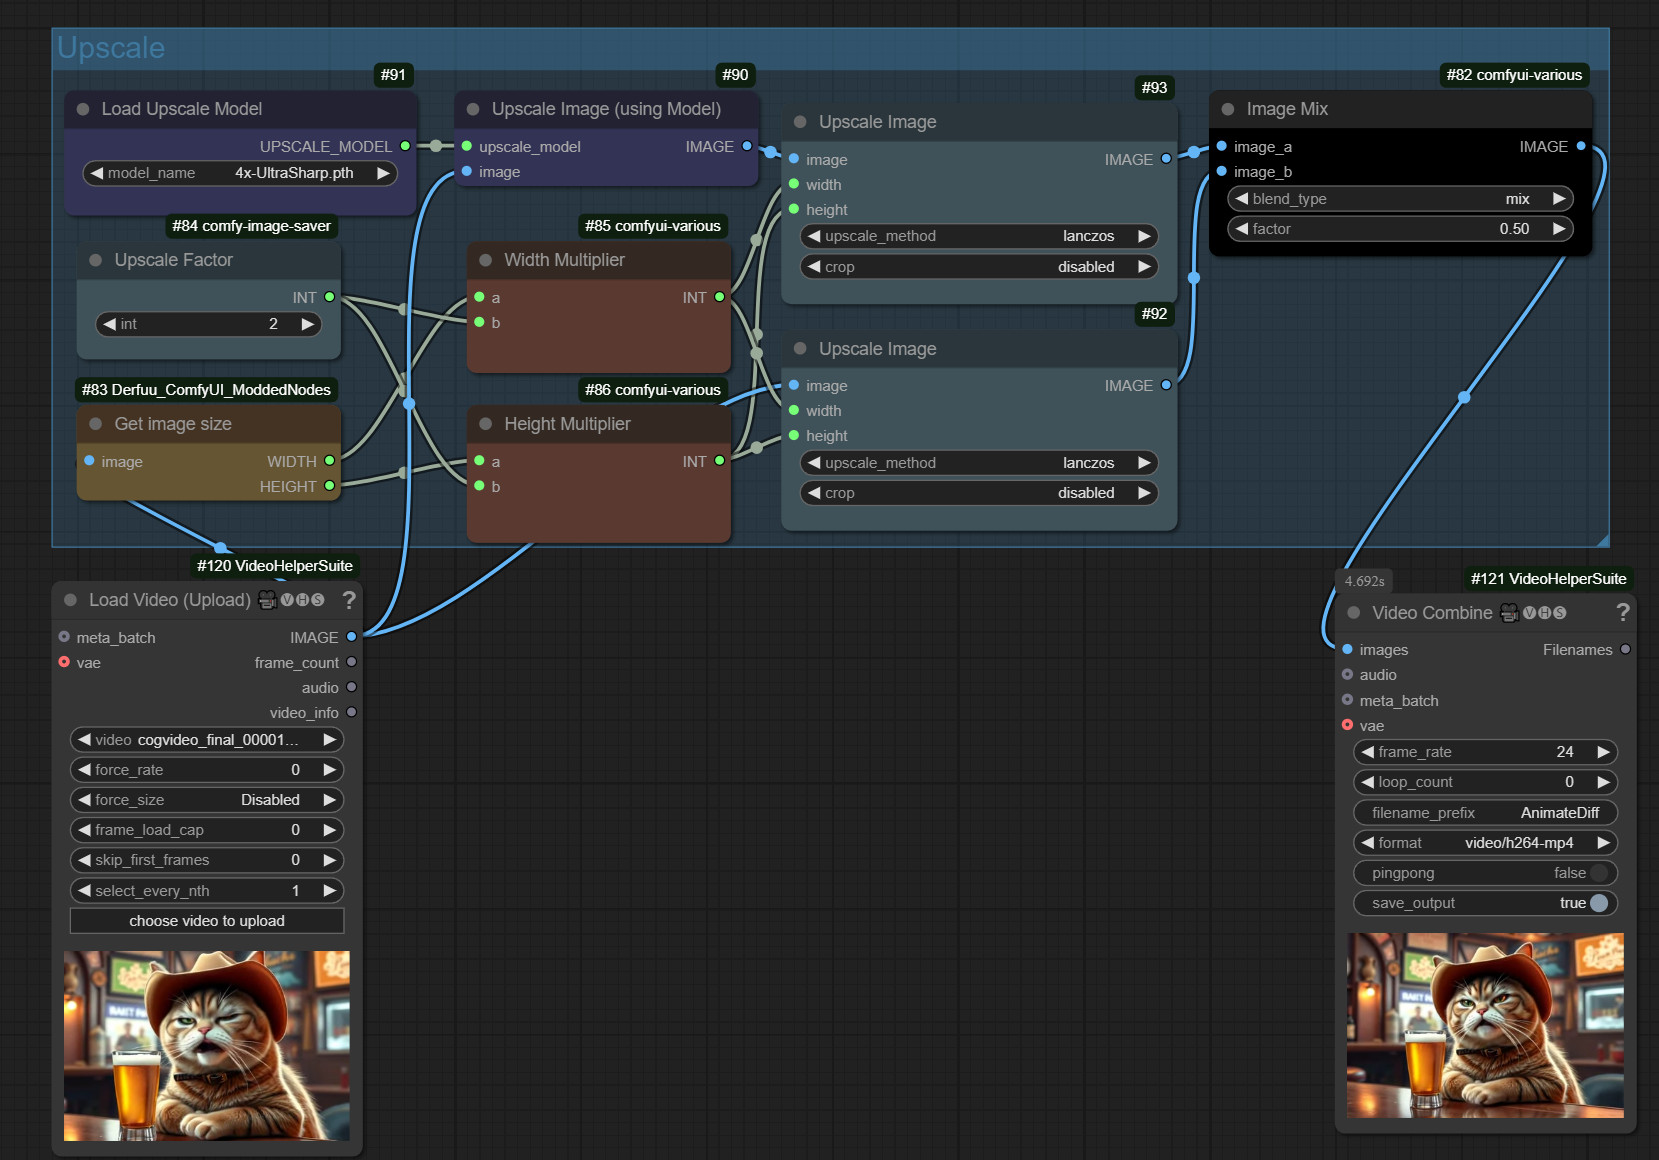
Task: Collapse the Video Combine node dot
Action: pos(1354,613)
